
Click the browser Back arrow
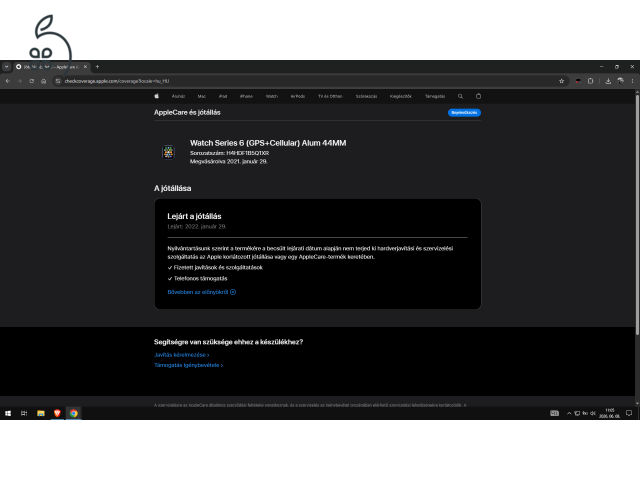coord(8,81)
